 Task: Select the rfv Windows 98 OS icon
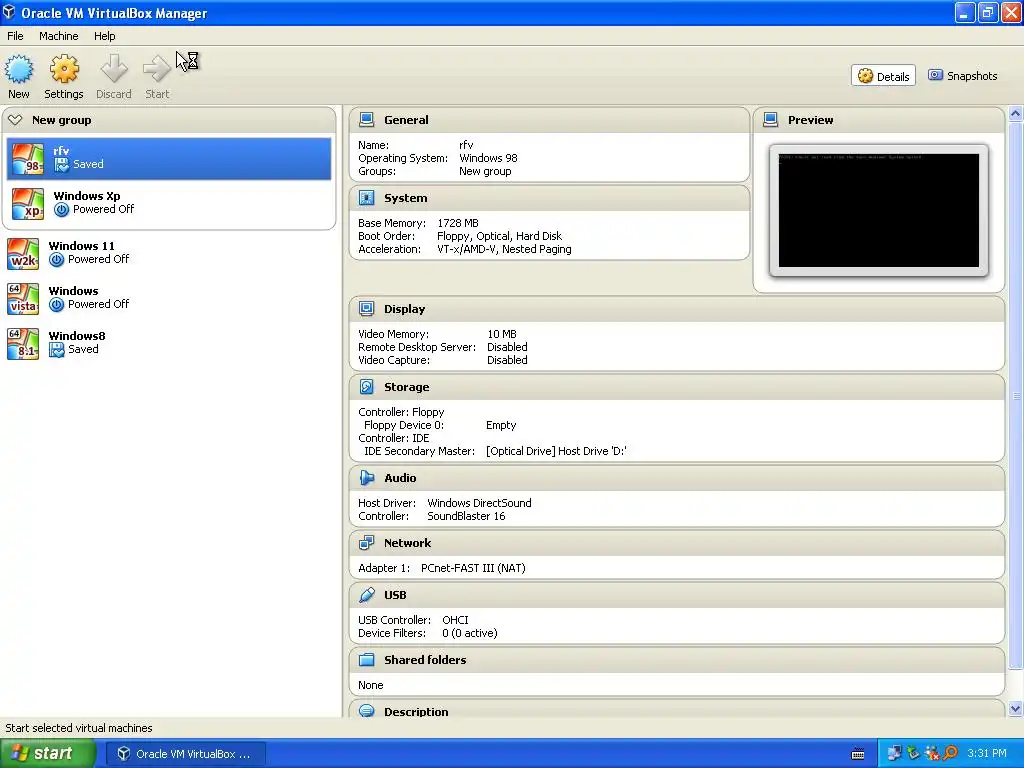tap(28, 158)
